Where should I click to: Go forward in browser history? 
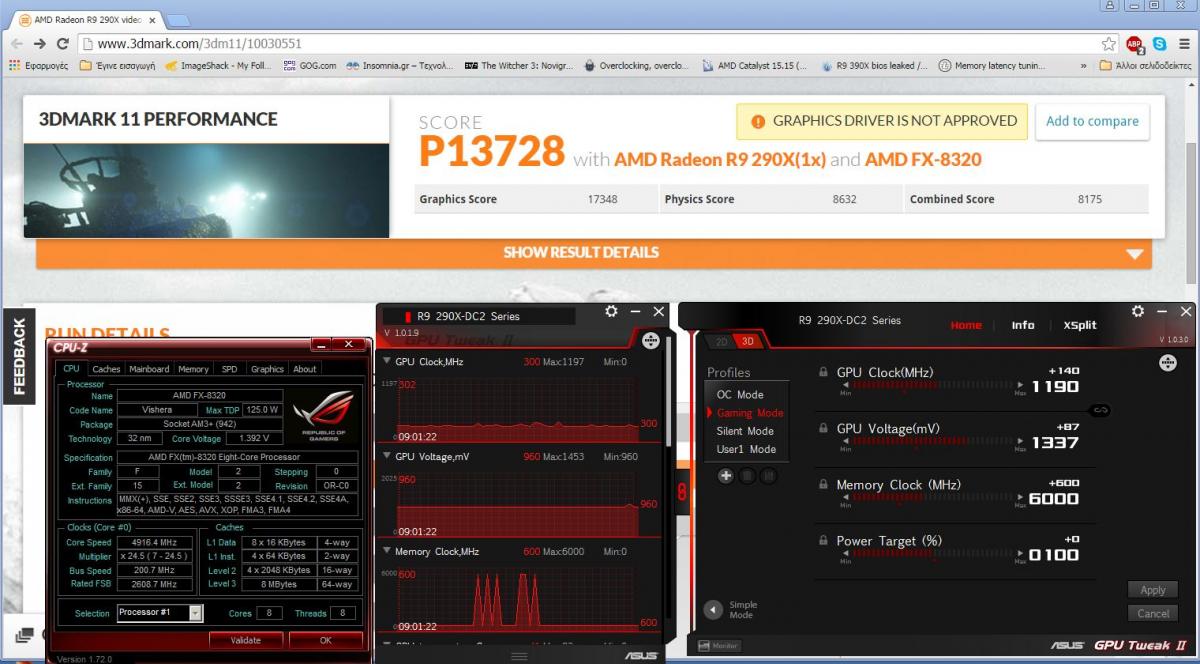tap(40, 44)
